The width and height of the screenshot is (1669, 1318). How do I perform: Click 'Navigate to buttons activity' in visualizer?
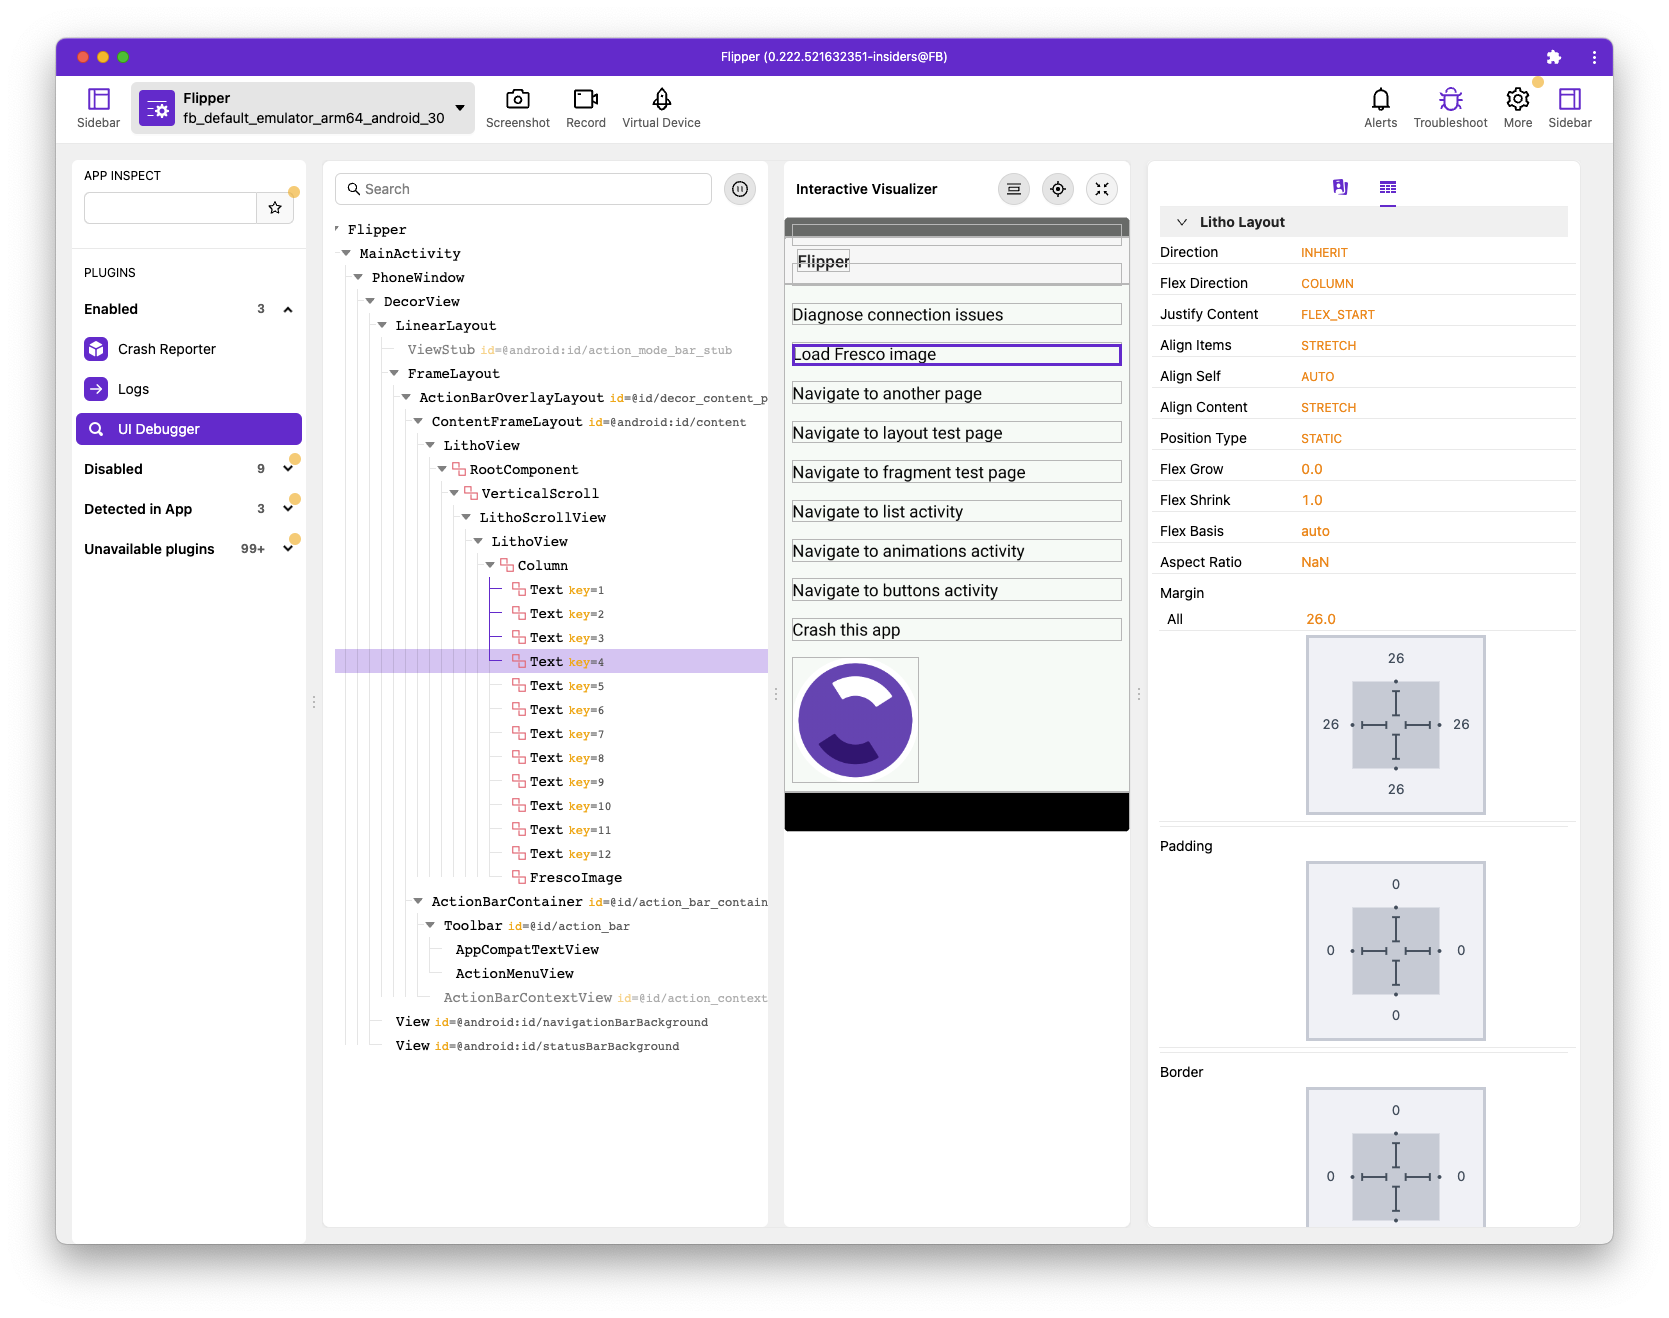[x=956, y=590]
